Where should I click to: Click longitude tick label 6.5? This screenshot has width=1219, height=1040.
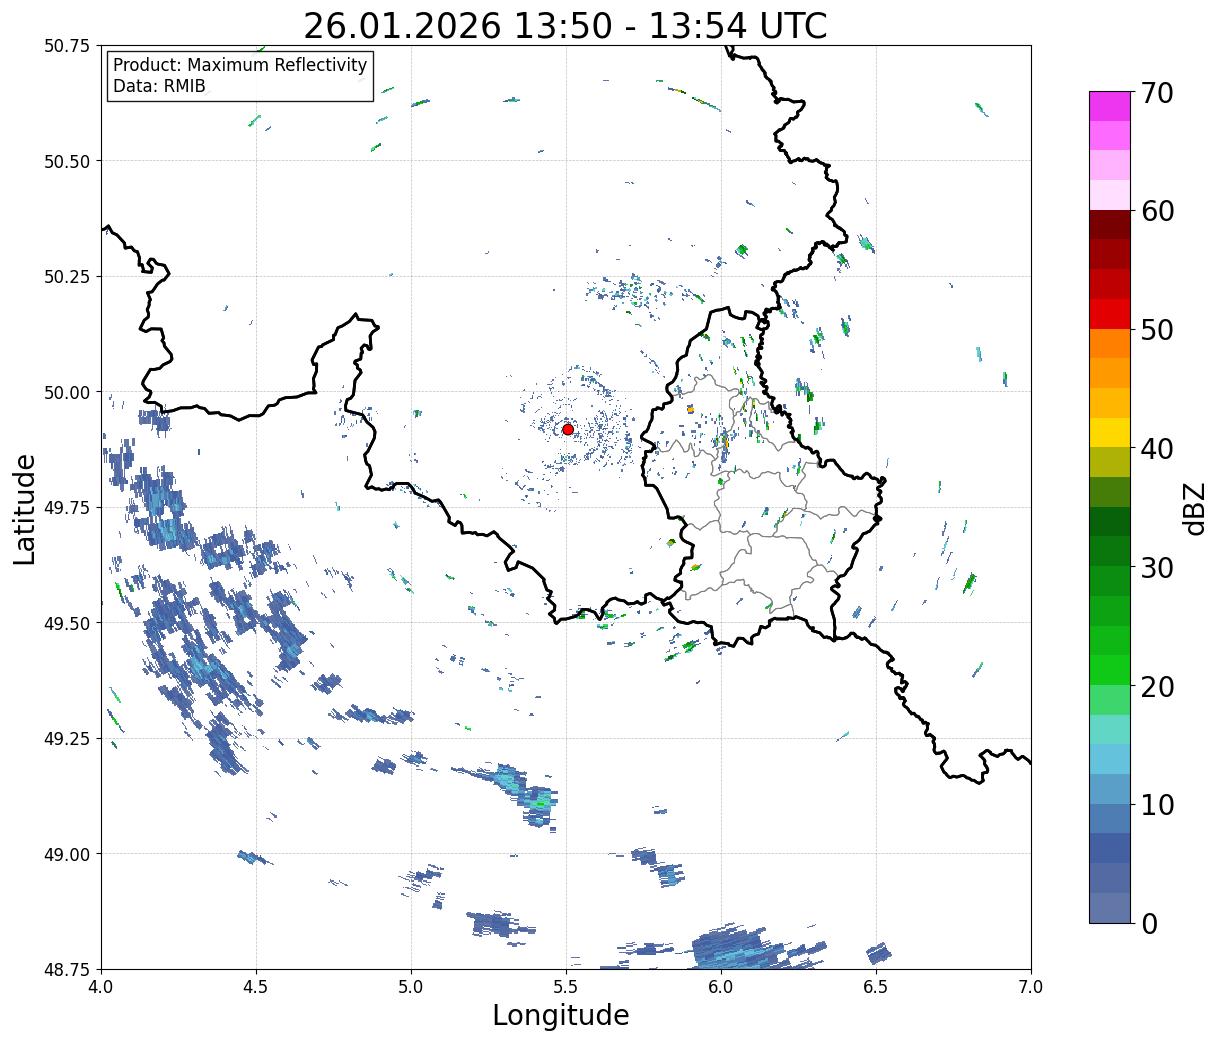pos(876,987)
